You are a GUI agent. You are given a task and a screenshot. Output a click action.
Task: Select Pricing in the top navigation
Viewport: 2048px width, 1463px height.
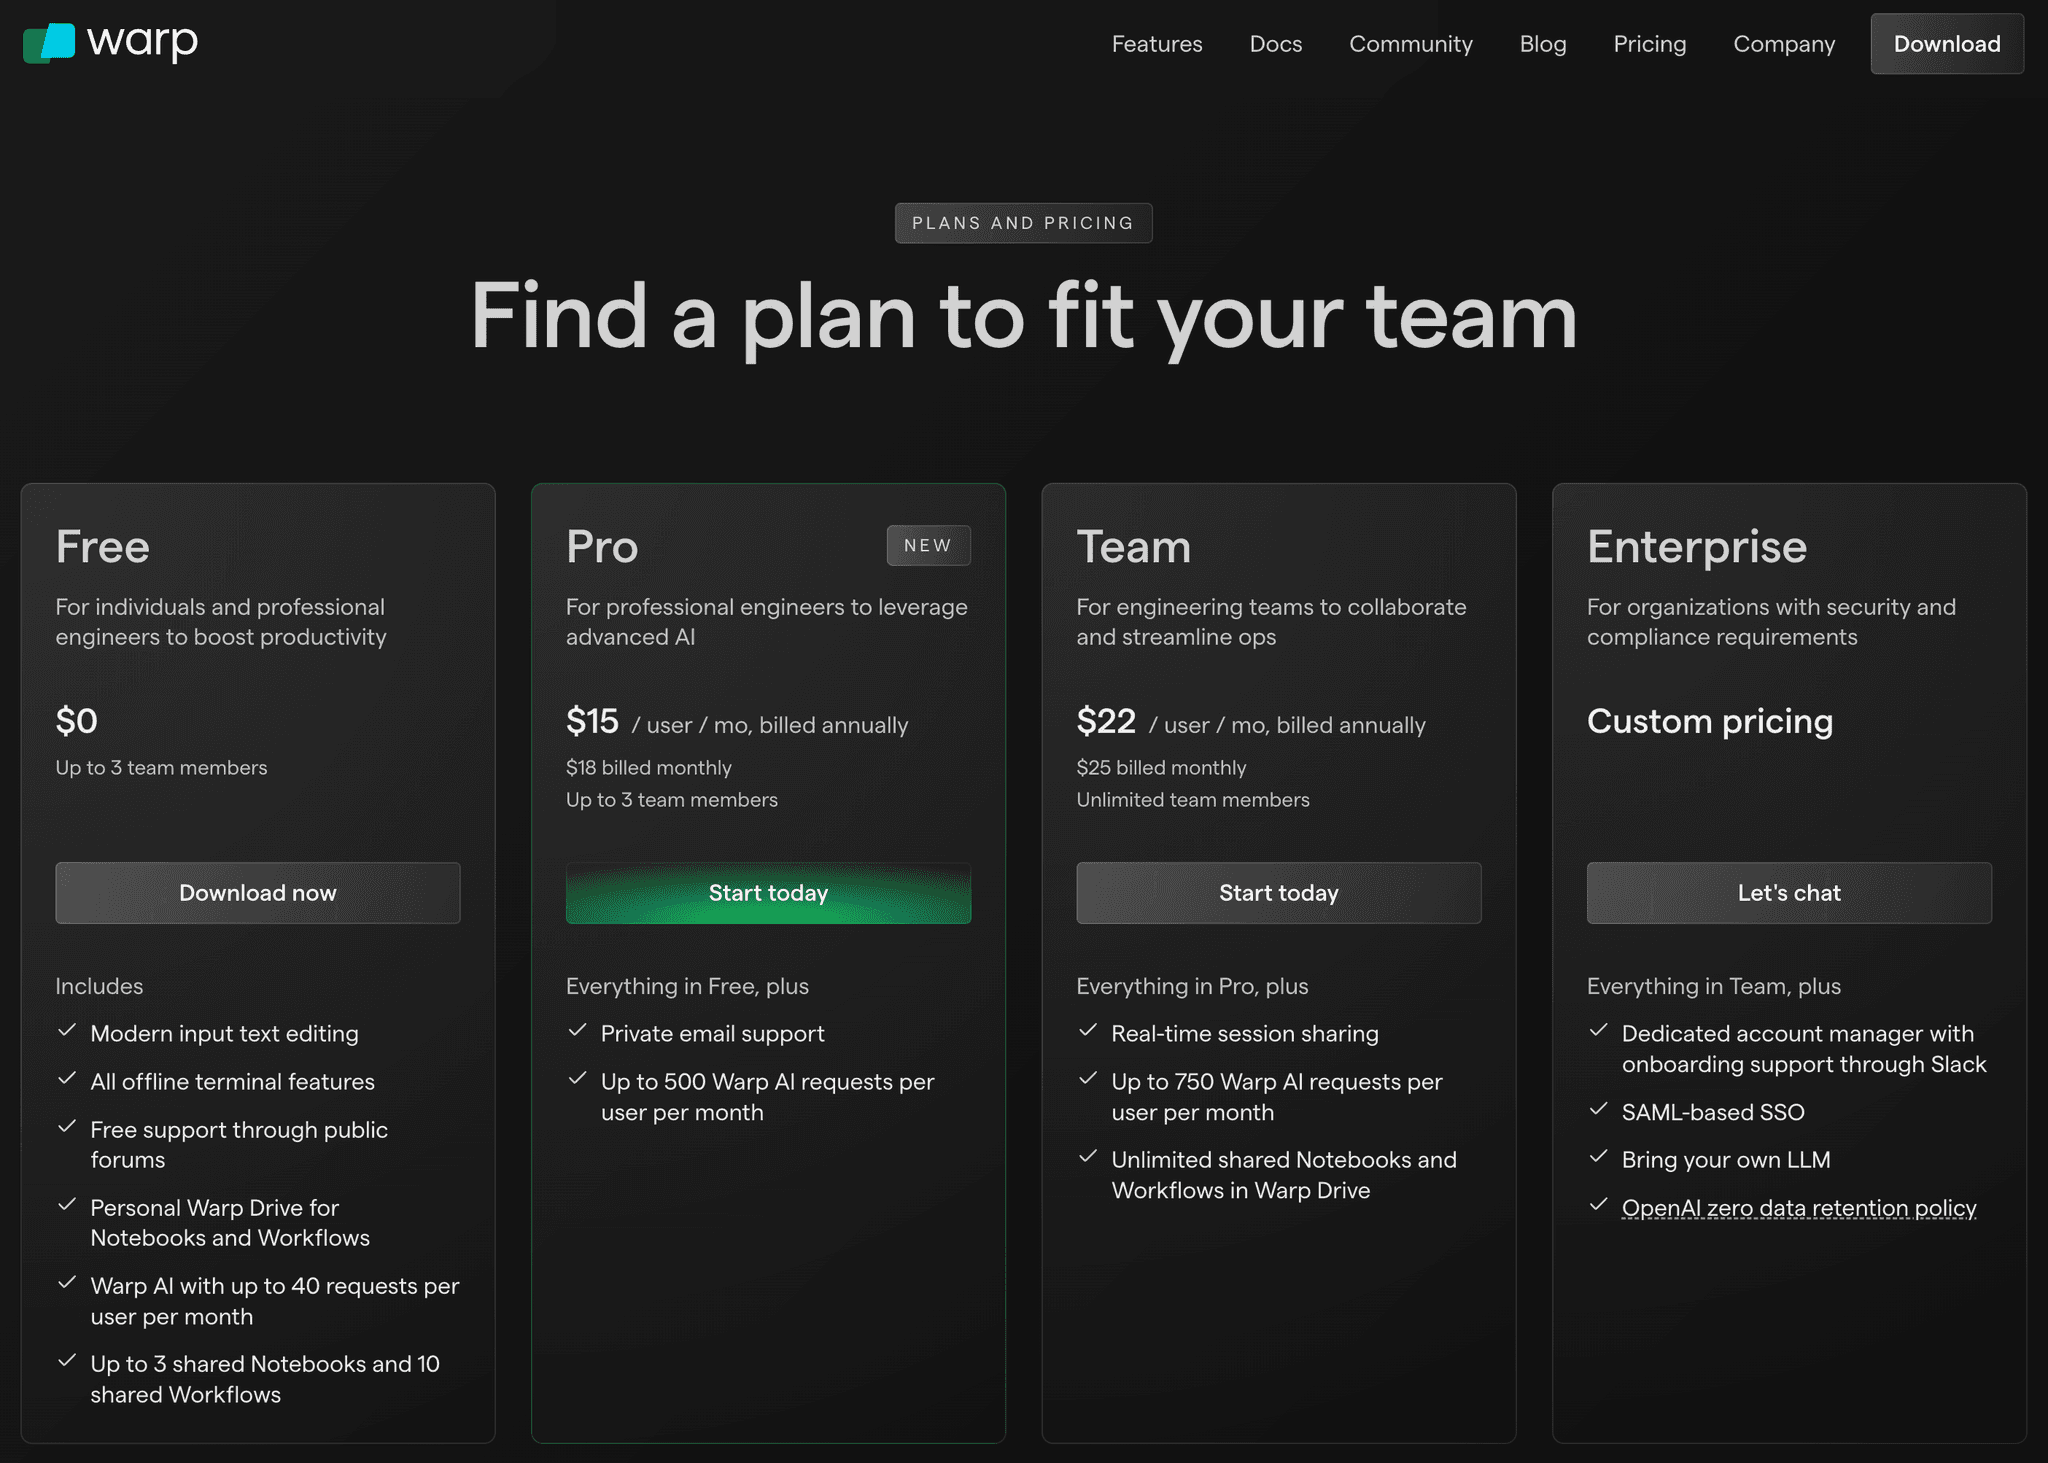tap(1649, 44)
